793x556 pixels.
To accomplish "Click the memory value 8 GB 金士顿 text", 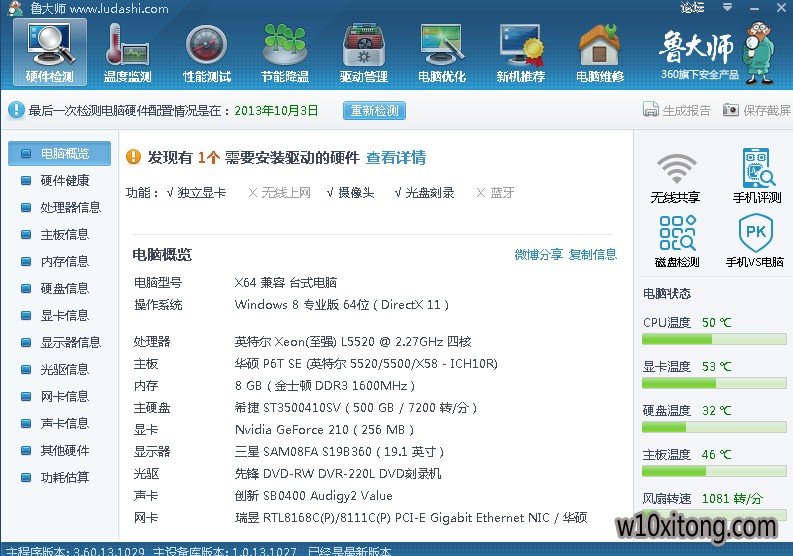I will (x=325, y=386).
